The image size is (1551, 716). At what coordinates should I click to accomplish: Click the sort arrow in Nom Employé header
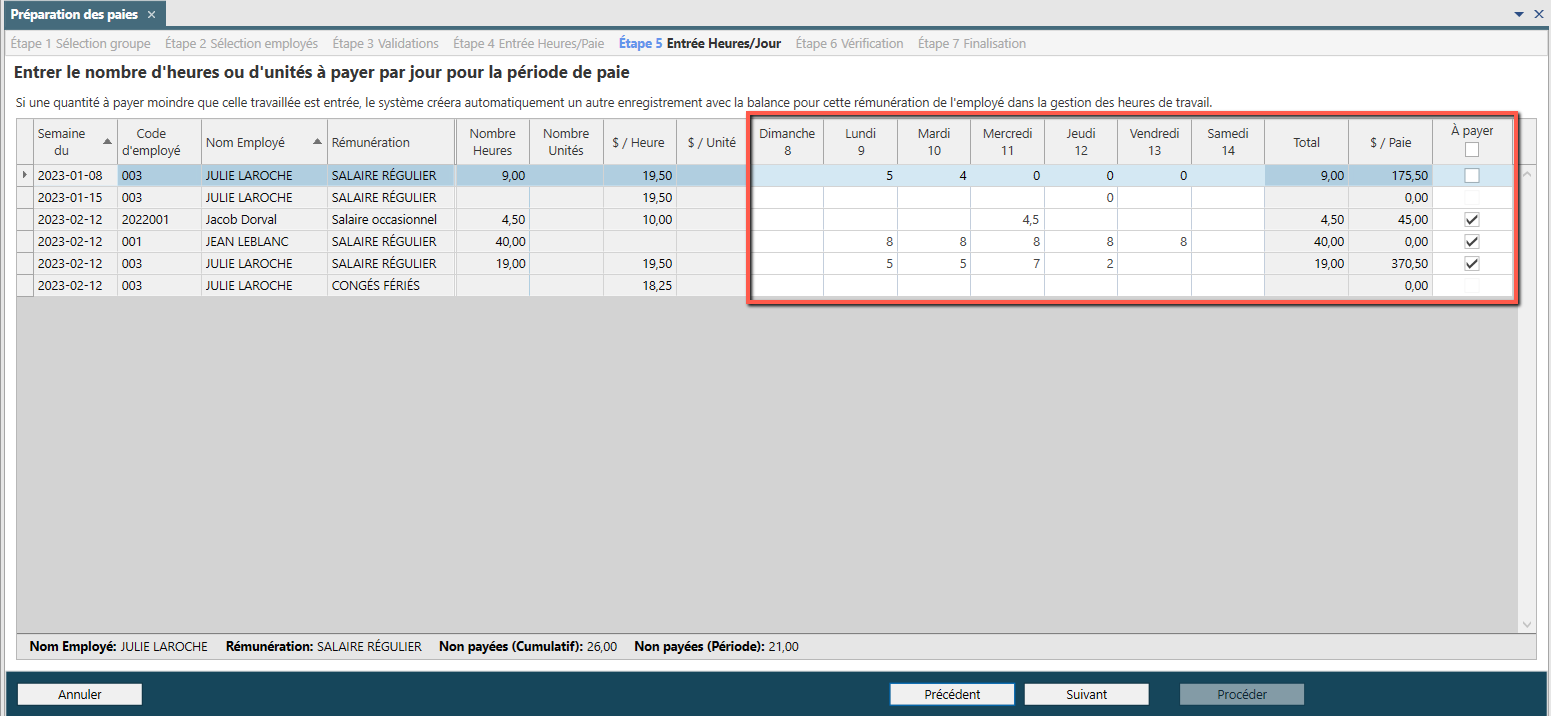(x=319, y=142)
